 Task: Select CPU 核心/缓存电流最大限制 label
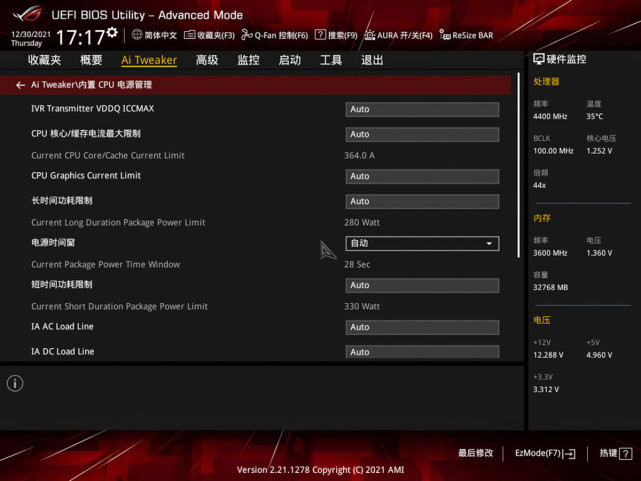pyautogui.click(x=86, y=134)
